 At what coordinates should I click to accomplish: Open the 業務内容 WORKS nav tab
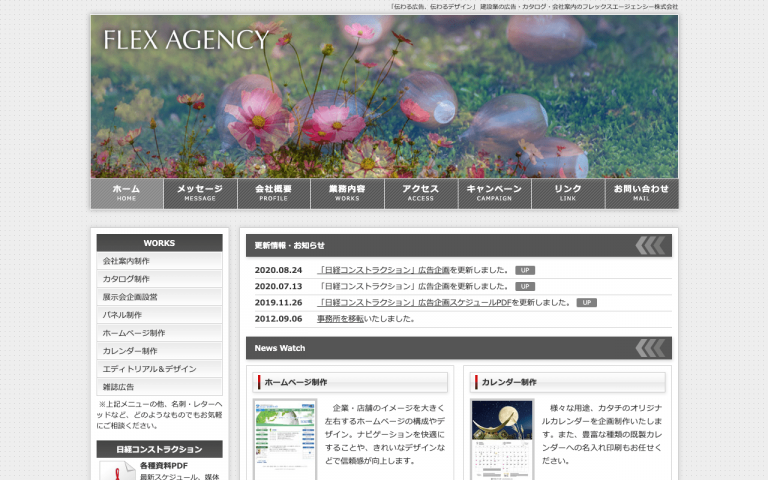pos(347,193)
